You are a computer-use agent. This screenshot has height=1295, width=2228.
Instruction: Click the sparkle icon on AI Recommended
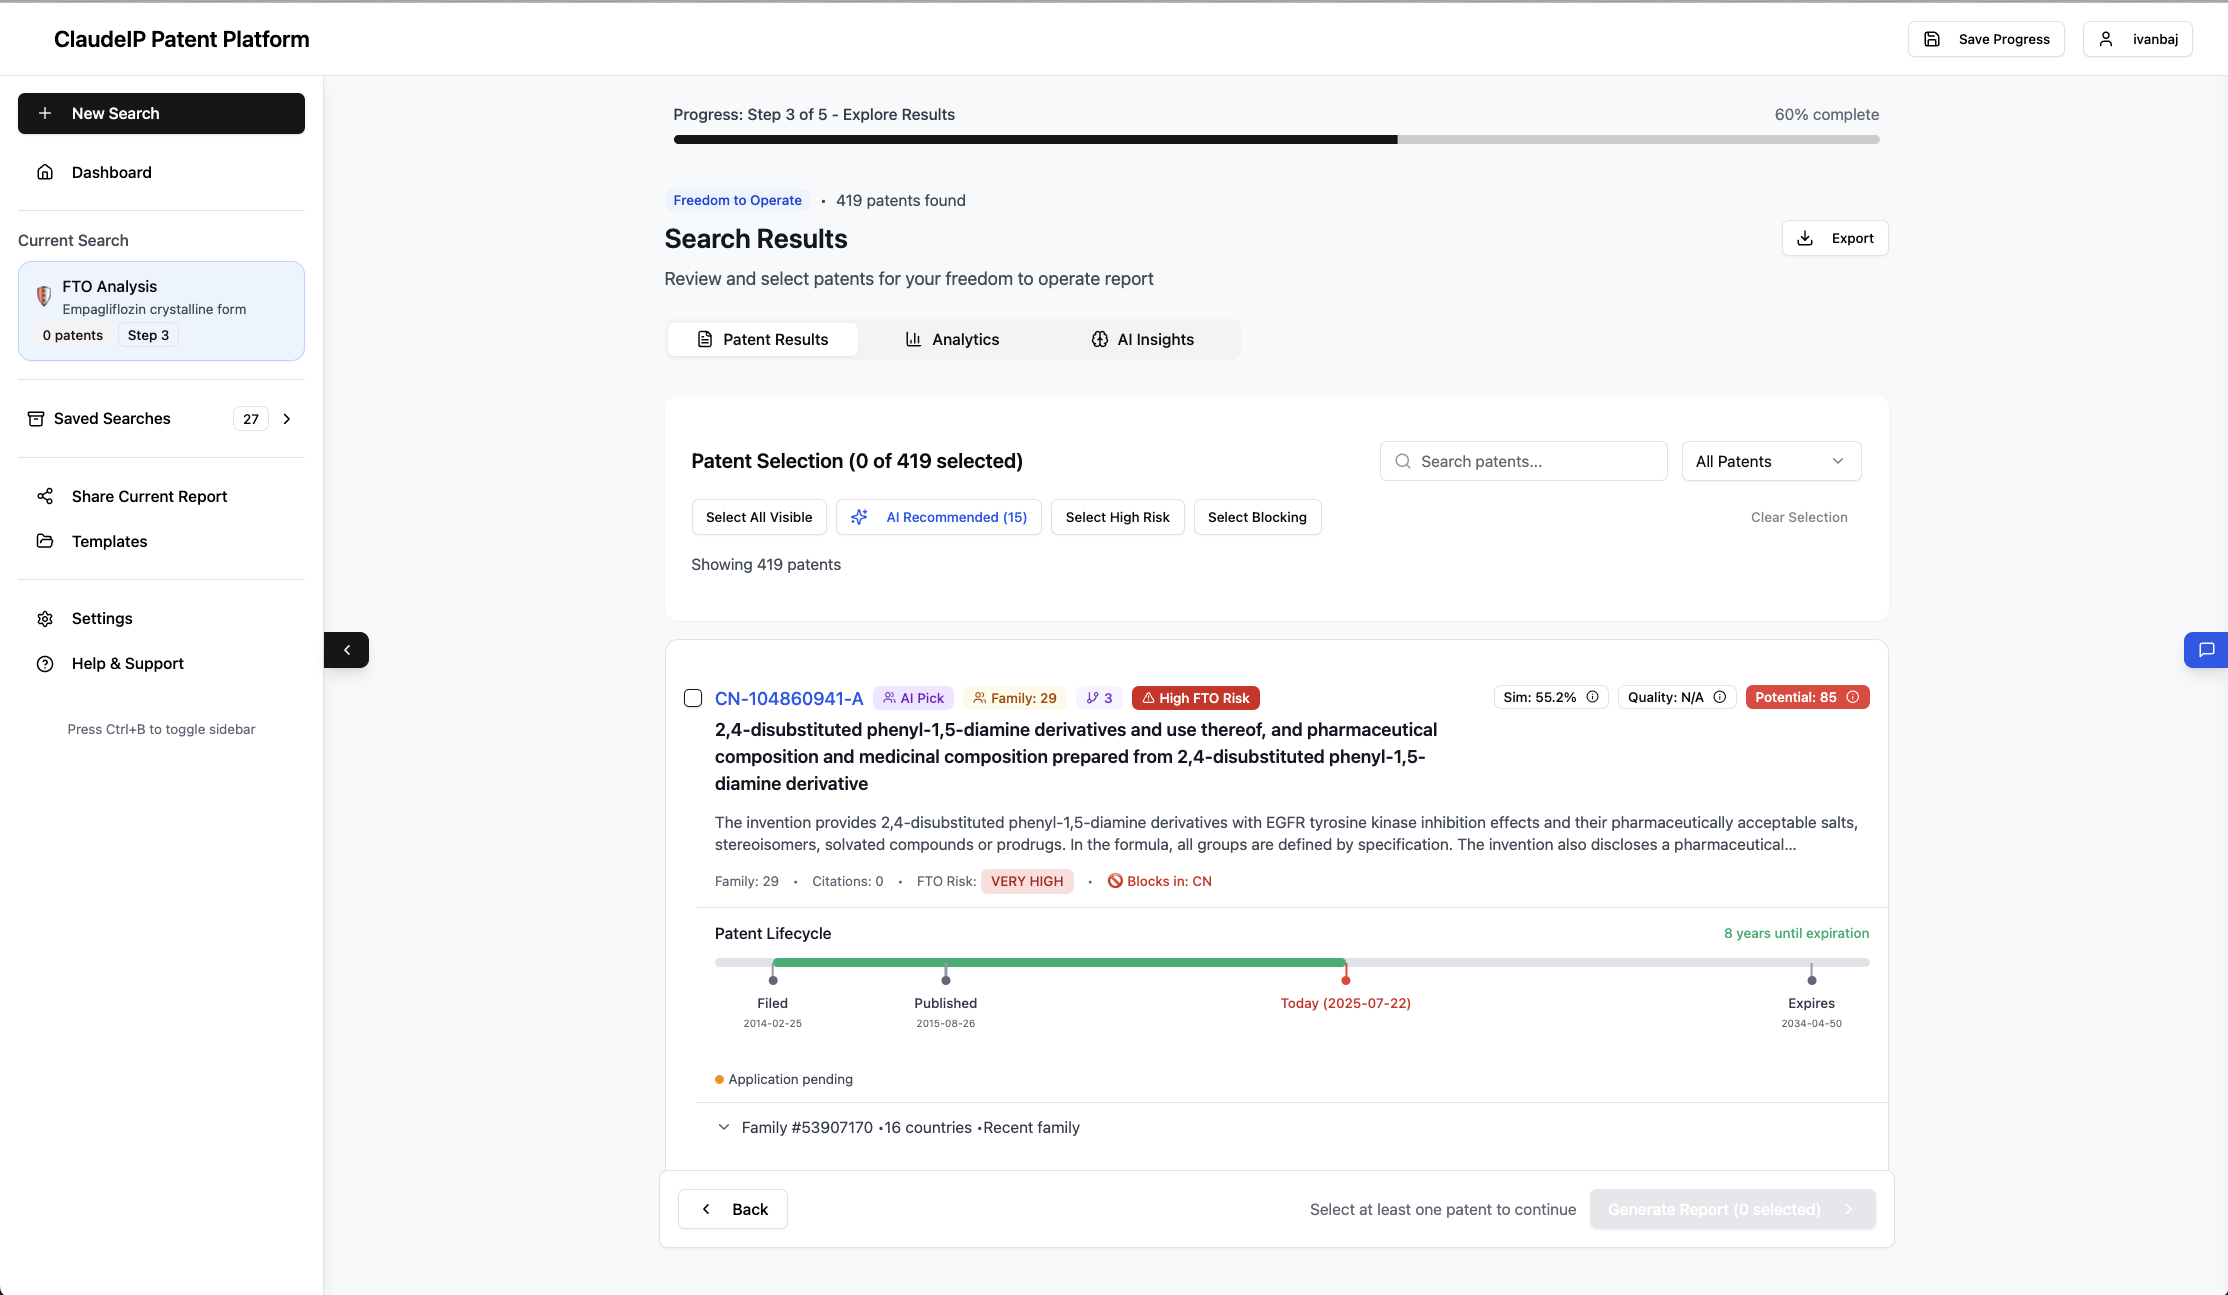click(859, 517)
